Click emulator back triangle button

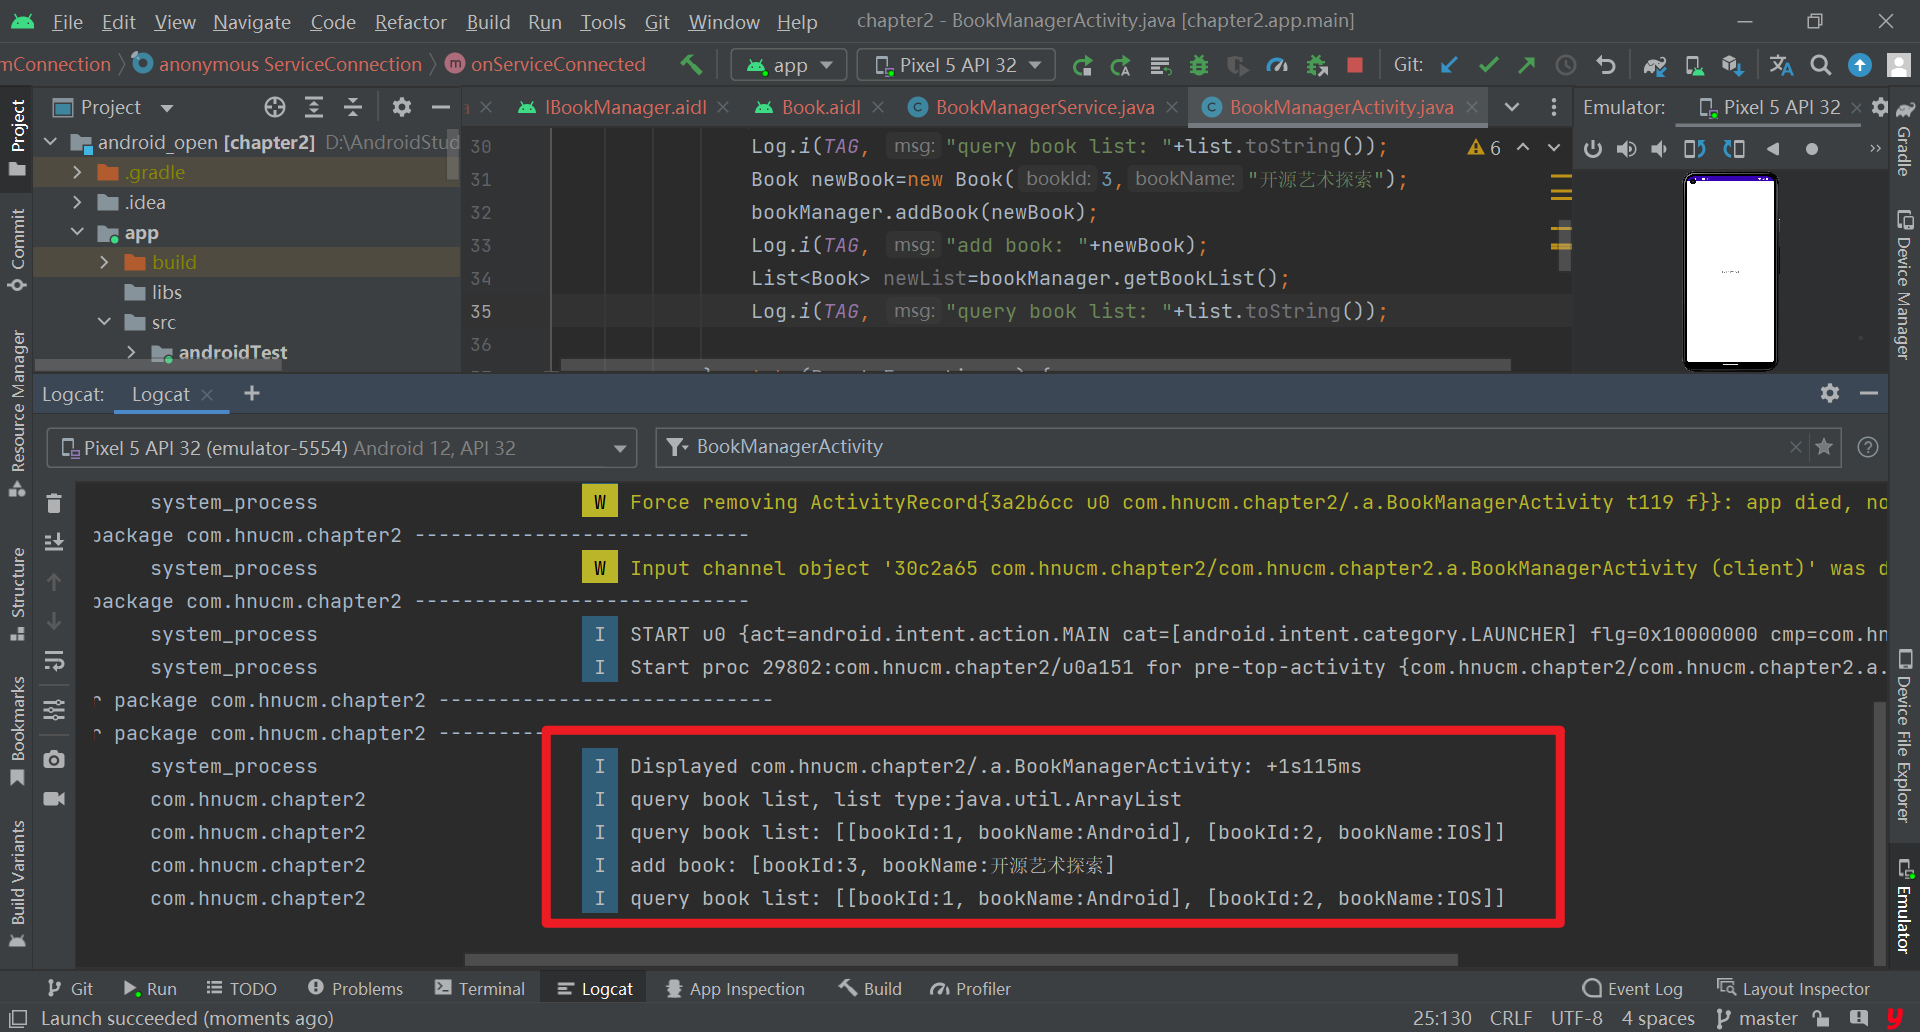1773,149
